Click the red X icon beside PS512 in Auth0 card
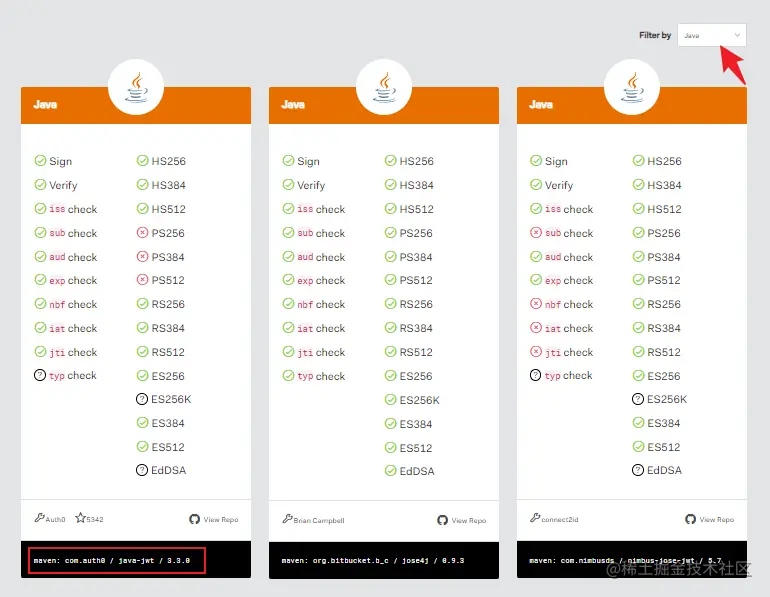The width and height of the screenshot is (770, 597). tap(142, 280)
